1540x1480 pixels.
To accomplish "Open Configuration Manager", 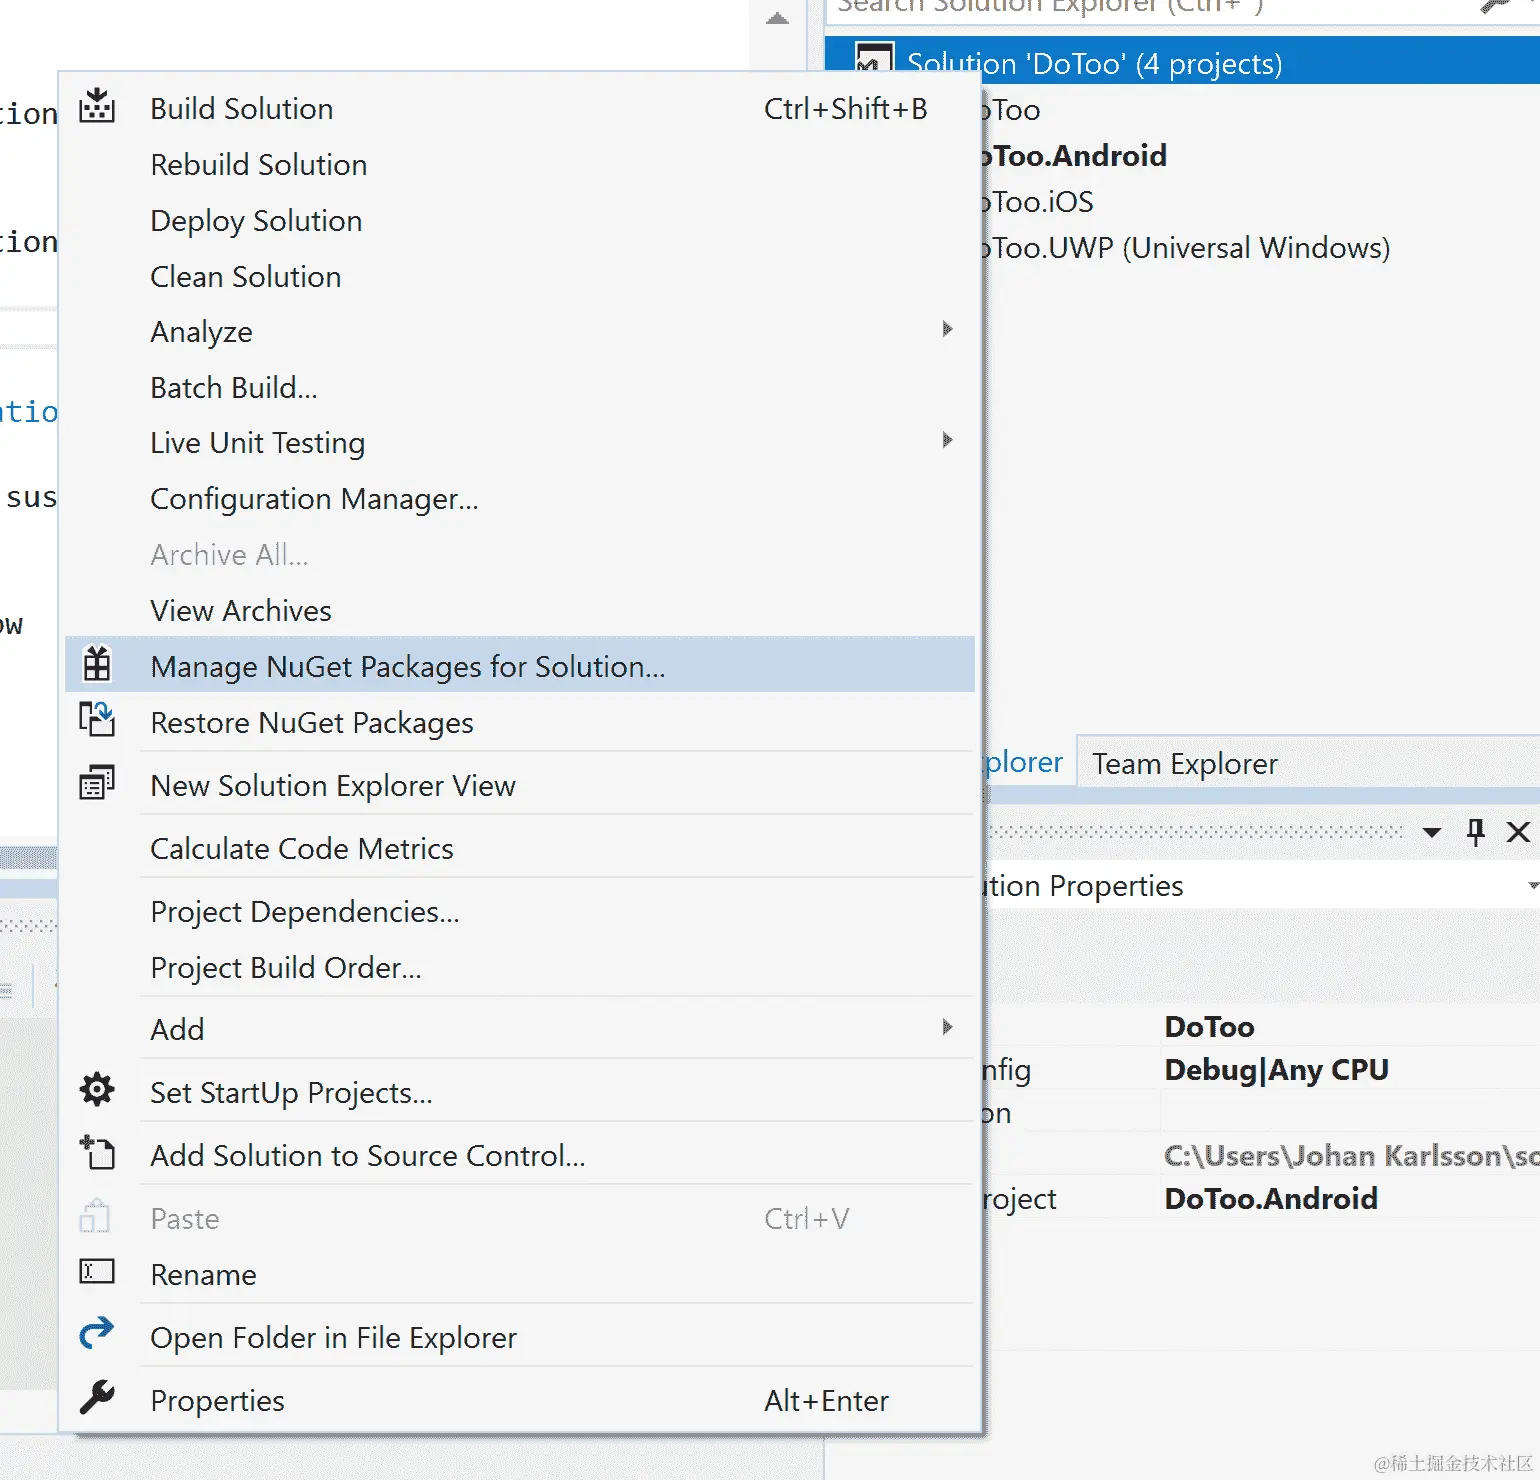I will coord(520,498).
